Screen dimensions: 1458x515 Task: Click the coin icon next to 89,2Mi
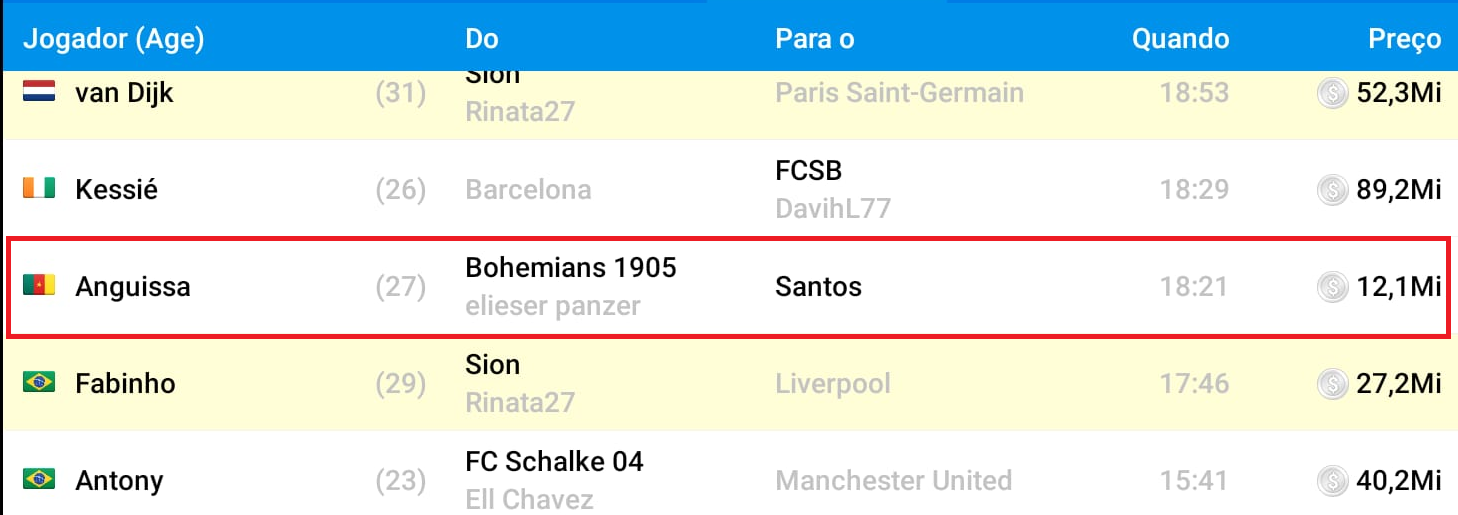tap(1332, 189)
